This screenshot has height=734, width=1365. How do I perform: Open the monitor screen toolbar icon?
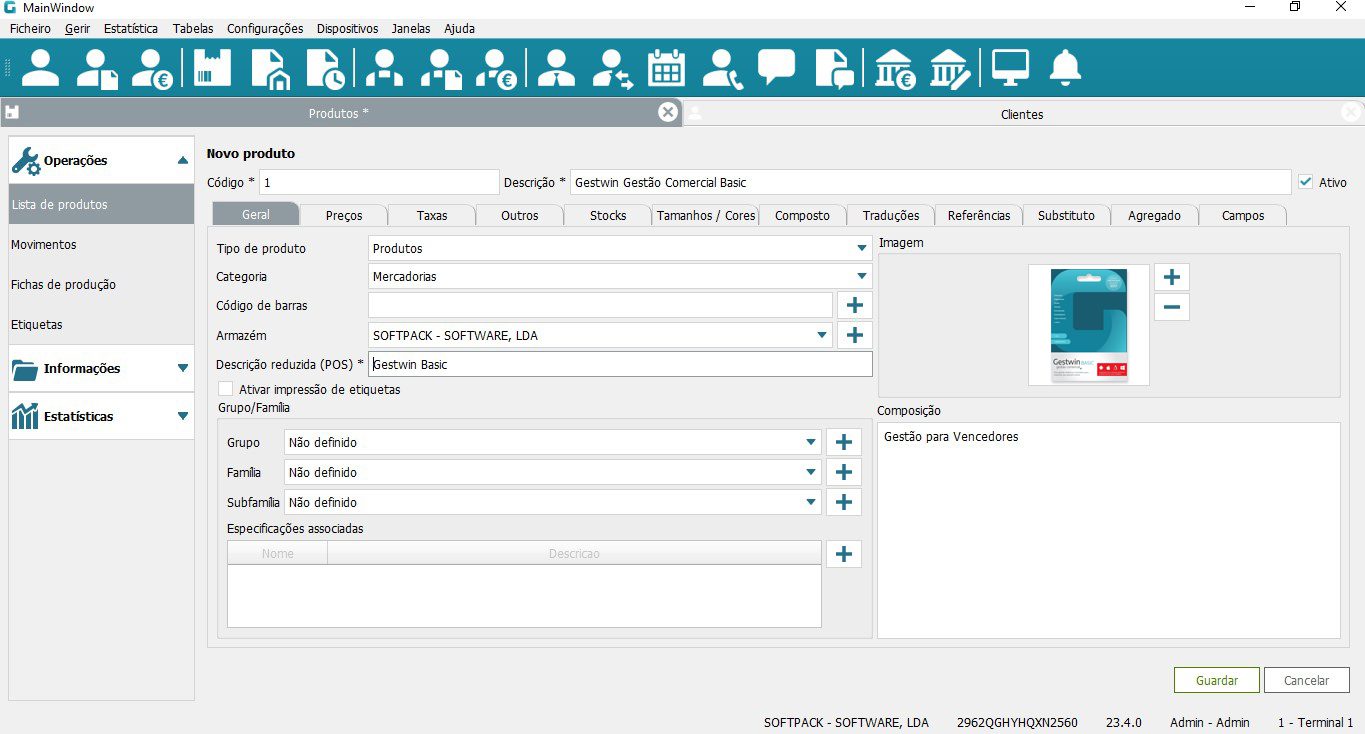[1010, 68]
